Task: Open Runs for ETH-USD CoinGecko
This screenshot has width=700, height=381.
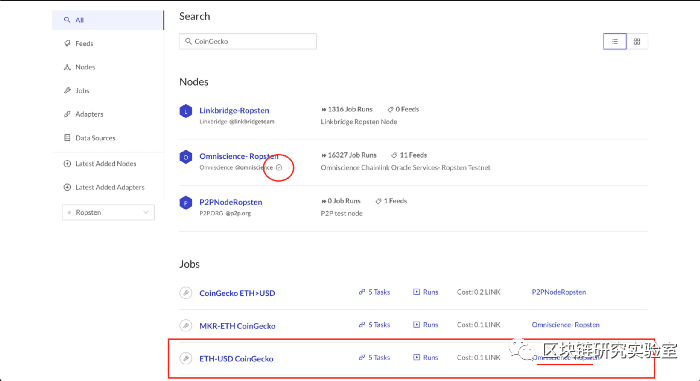Action: (425, 358)
